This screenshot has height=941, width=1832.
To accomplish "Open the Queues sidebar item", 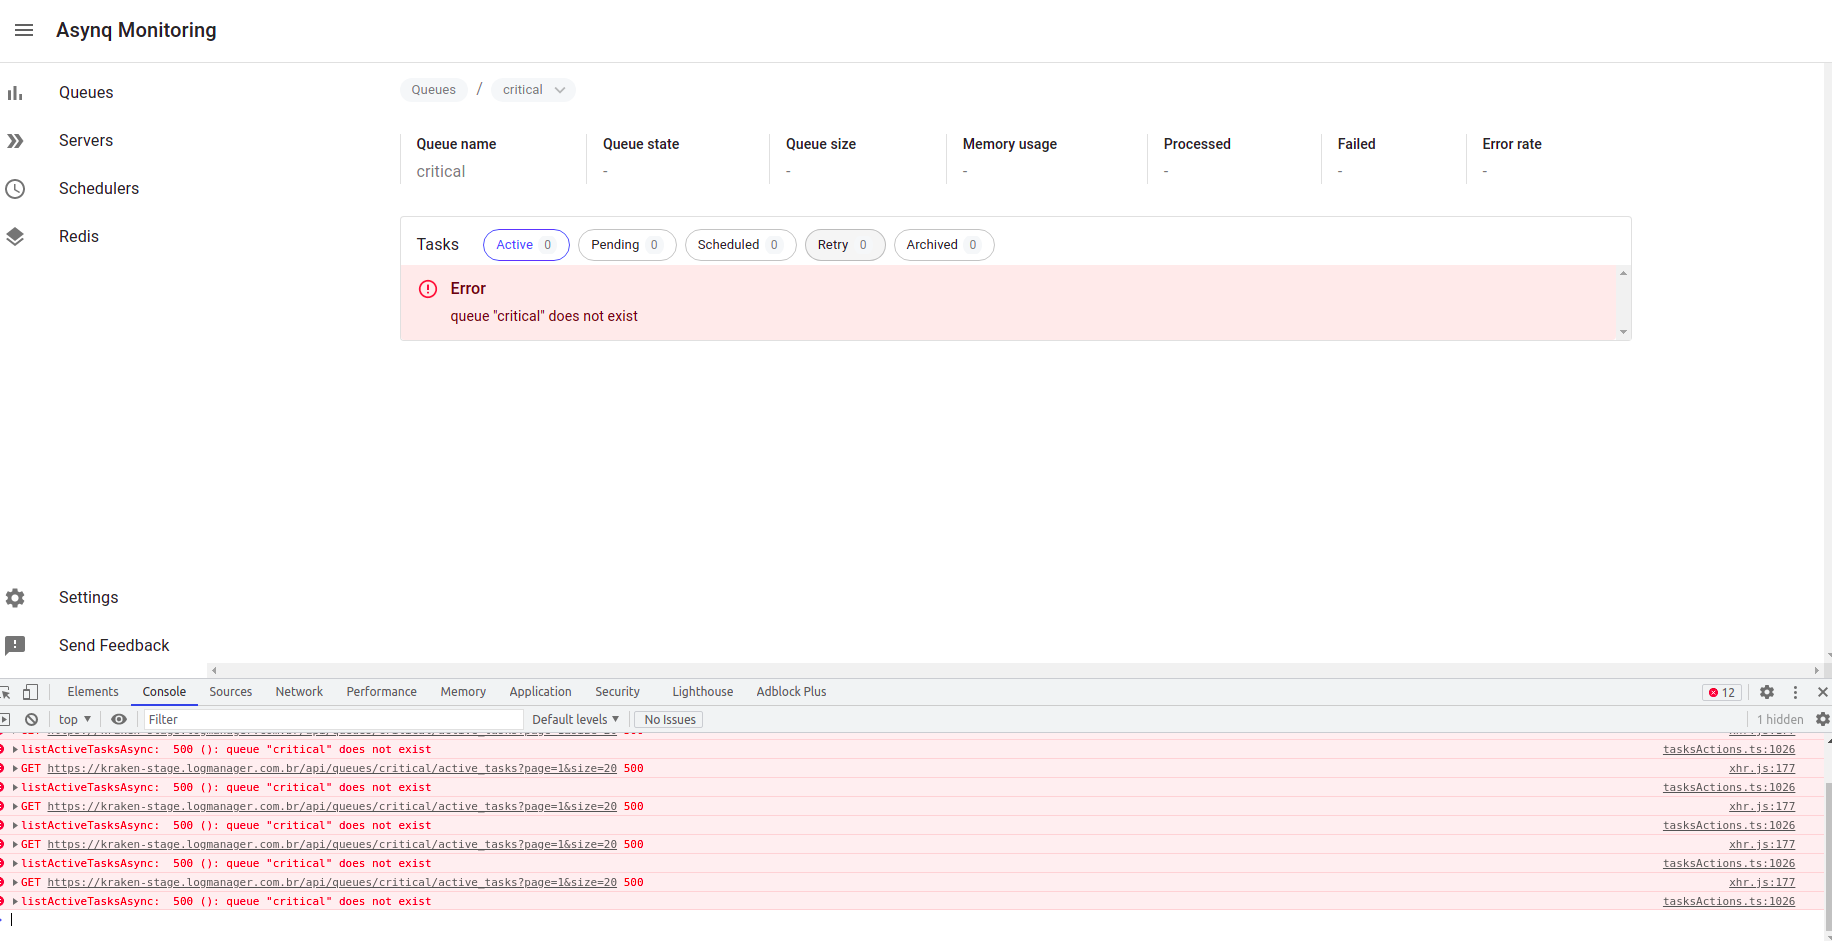I will coord(86,93).
